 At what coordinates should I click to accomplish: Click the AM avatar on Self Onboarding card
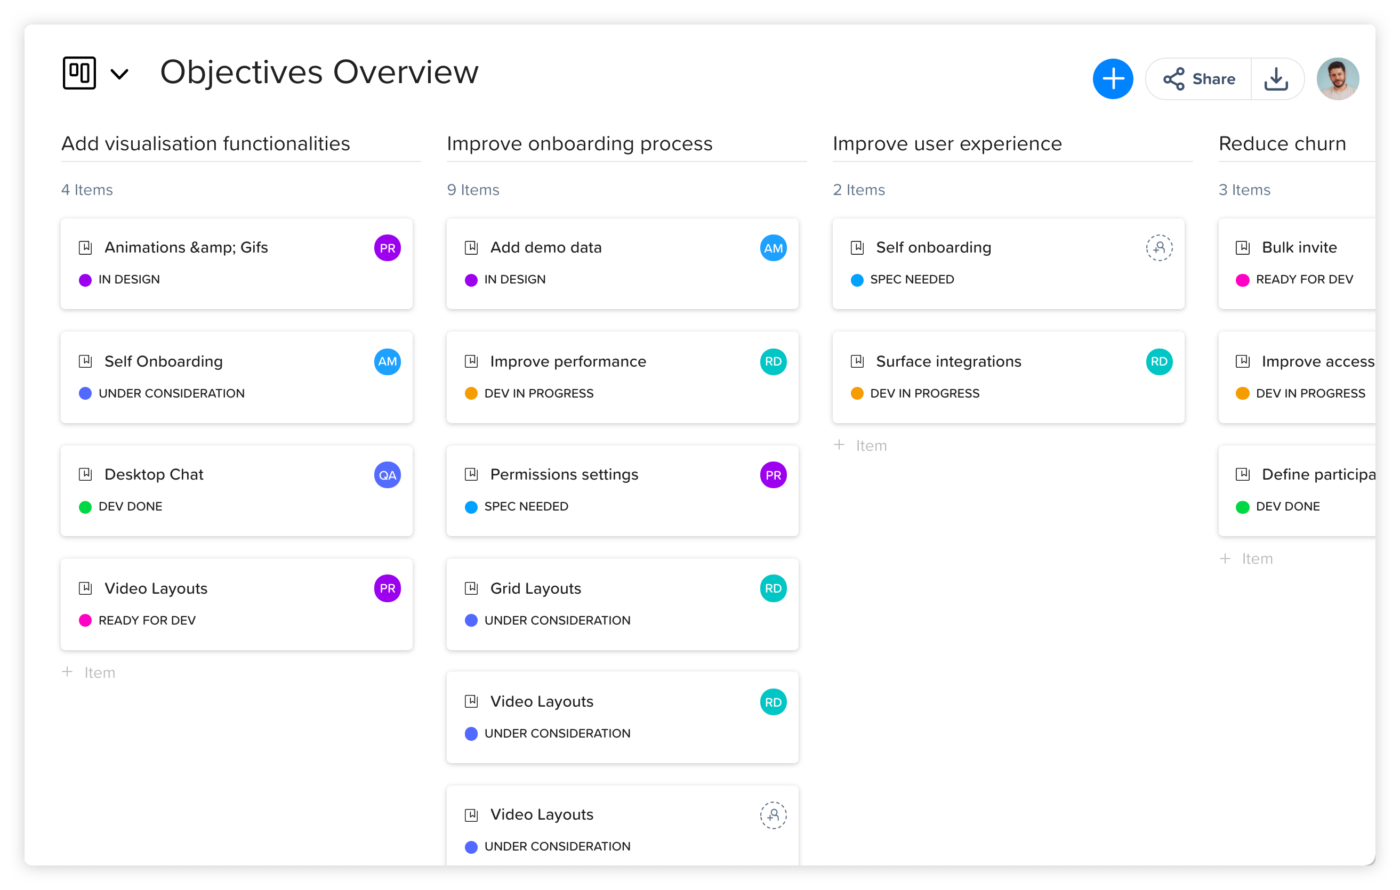tap(387, 362)
